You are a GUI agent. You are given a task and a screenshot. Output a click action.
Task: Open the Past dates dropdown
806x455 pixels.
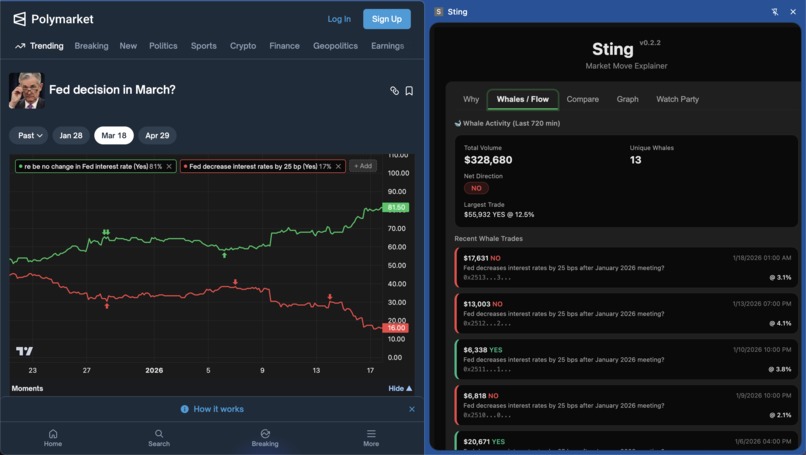click(x=29, y=135)
